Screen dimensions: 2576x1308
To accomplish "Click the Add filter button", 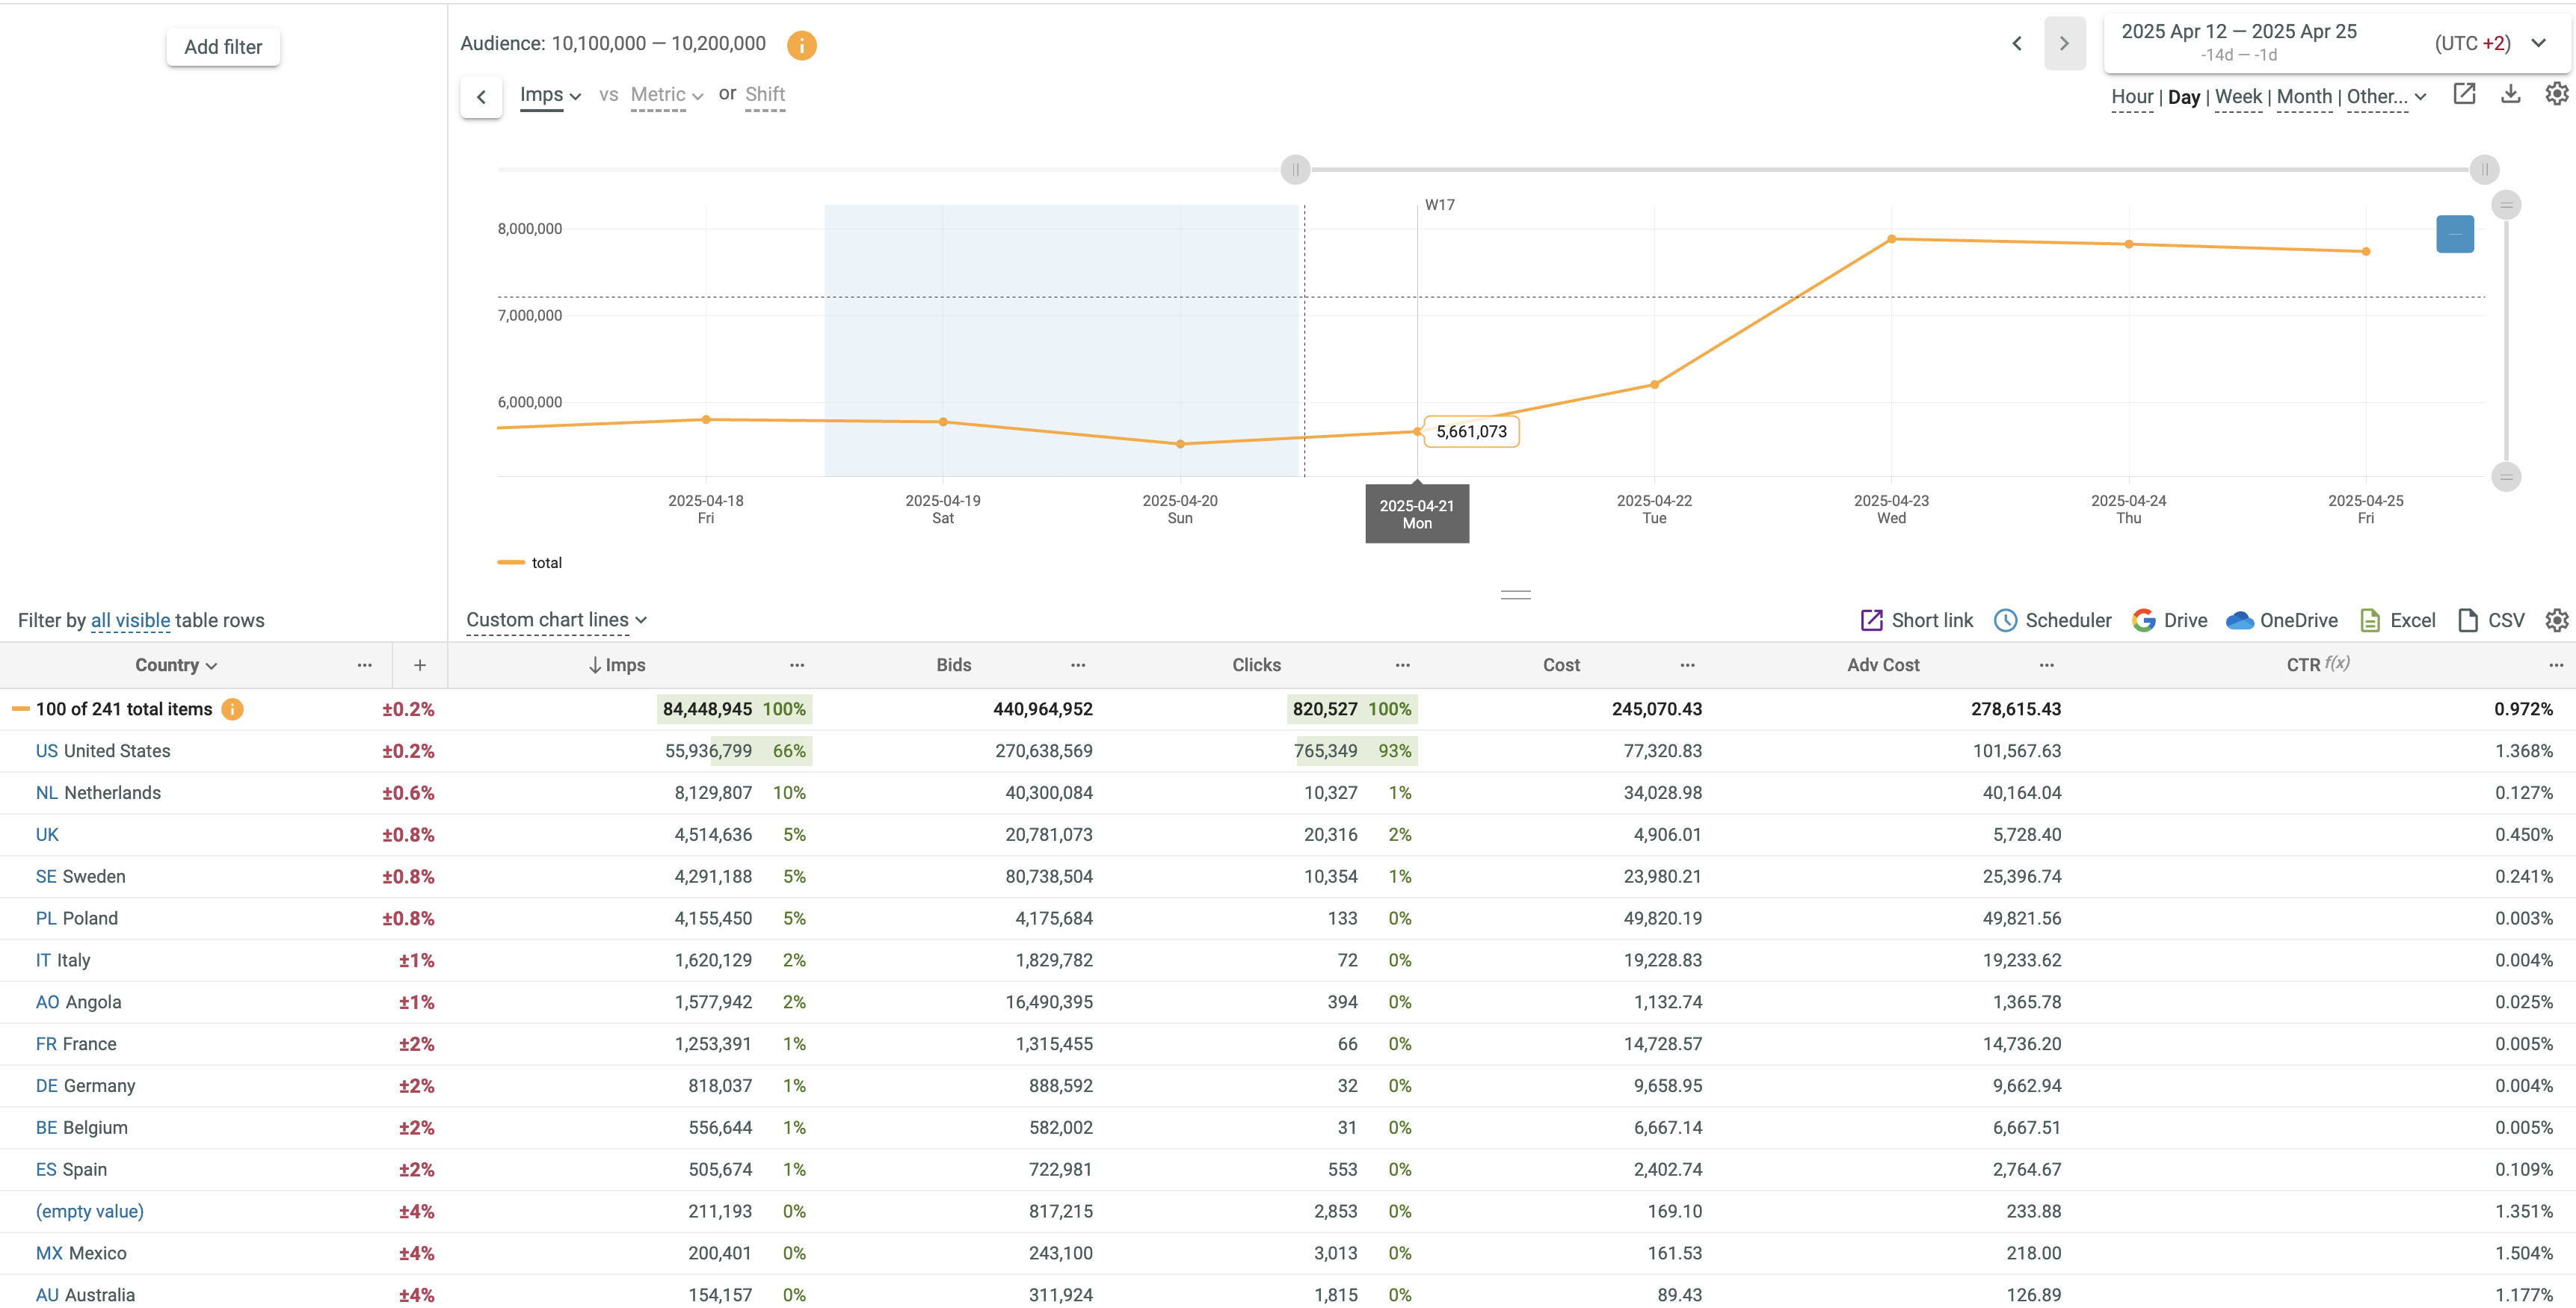I will coord(223,47).
